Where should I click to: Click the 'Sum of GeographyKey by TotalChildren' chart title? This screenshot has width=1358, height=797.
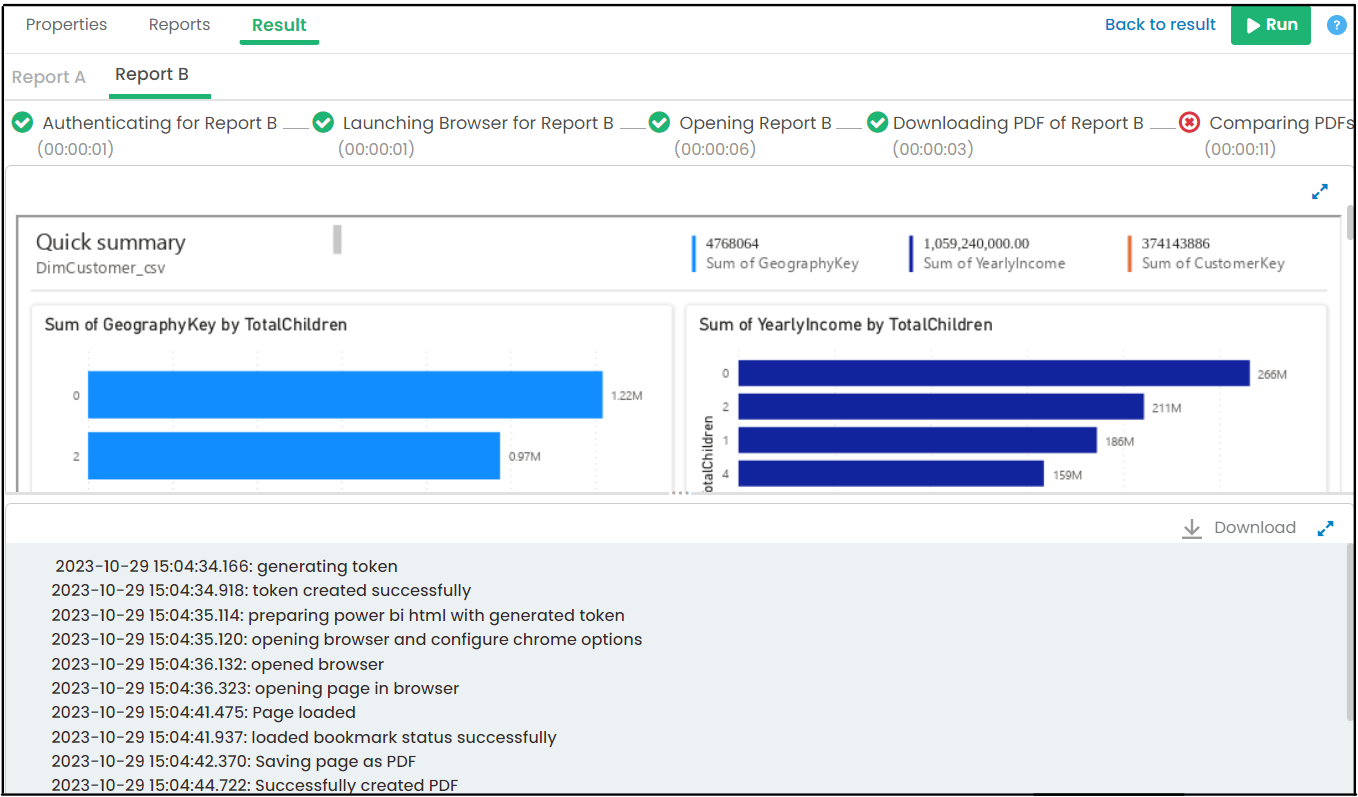196,325
